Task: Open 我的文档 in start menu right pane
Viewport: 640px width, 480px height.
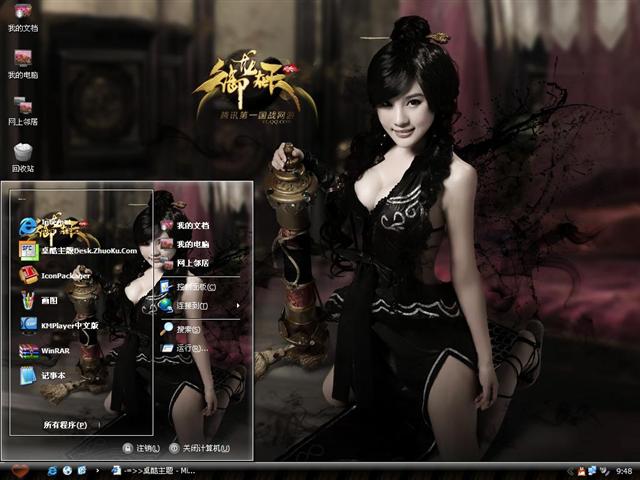Action: point(185,225)
